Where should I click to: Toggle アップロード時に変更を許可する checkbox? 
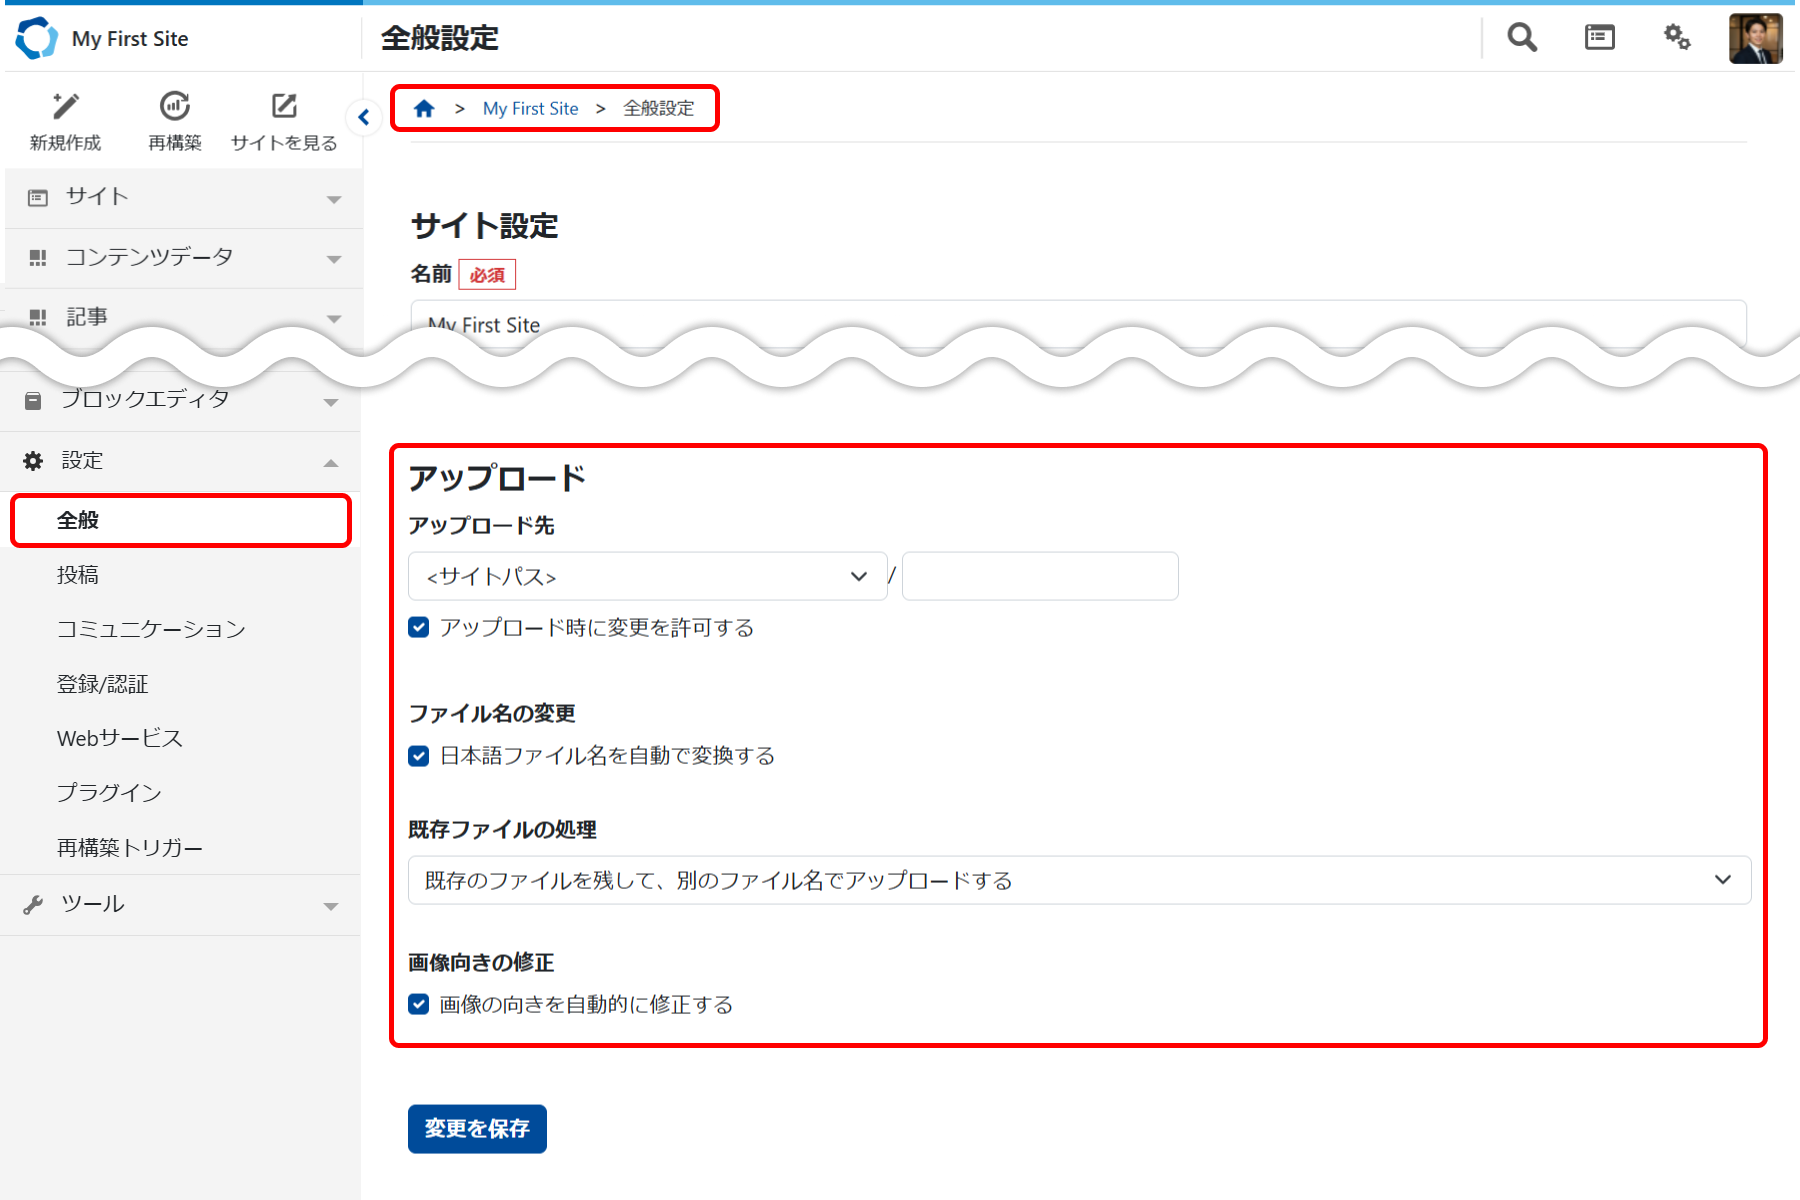(419, 628)
